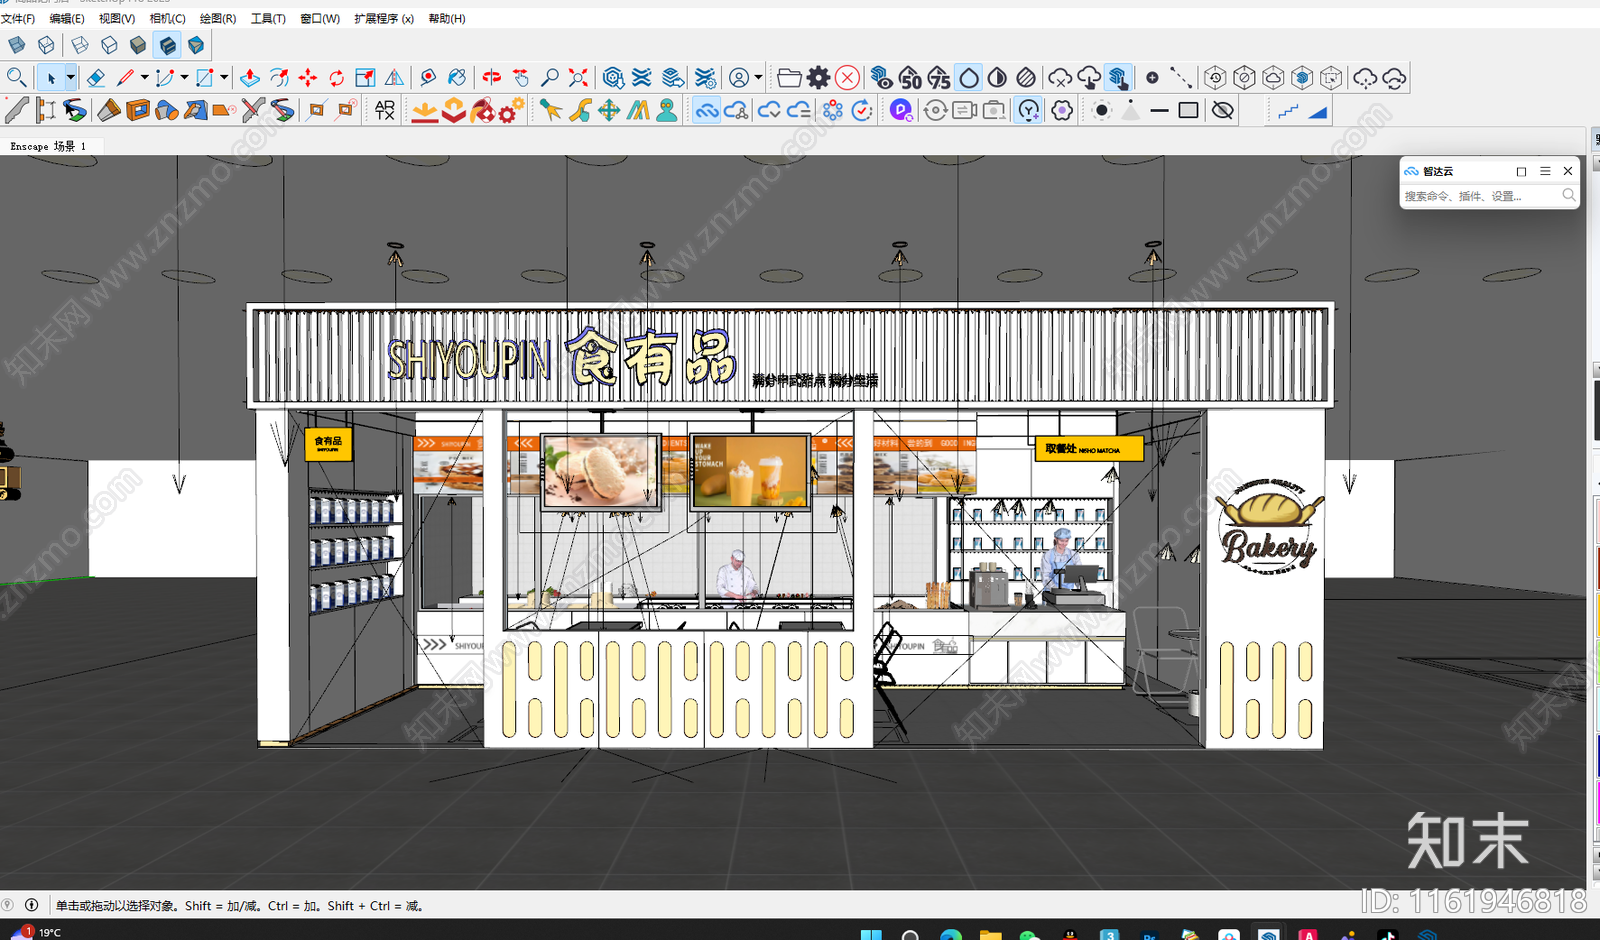Screen dimensions: 1600x940
Task: Select the Eraser tool
Action: click(x=96, y=77)
